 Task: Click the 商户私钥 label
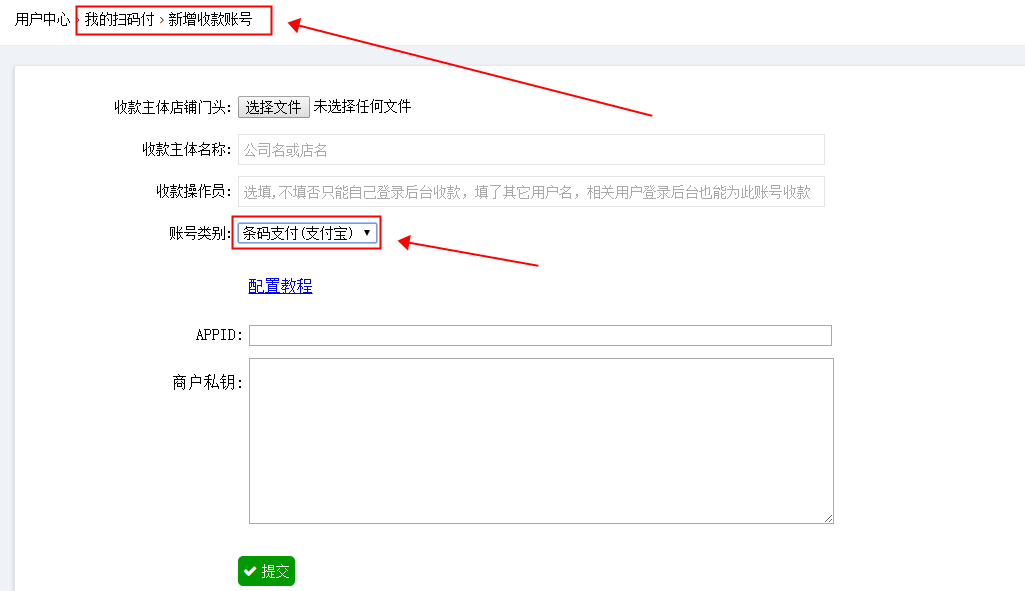click(x=207, y=382)
